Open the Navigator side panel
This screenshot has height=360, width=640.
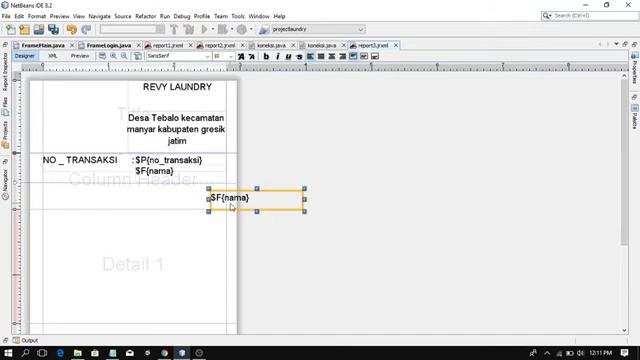[5, 184]
